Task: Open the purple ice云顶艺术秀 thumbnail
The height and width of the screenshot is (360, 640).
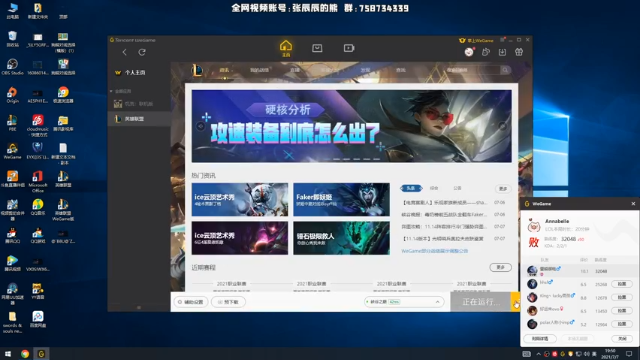Action: point(240,238)
